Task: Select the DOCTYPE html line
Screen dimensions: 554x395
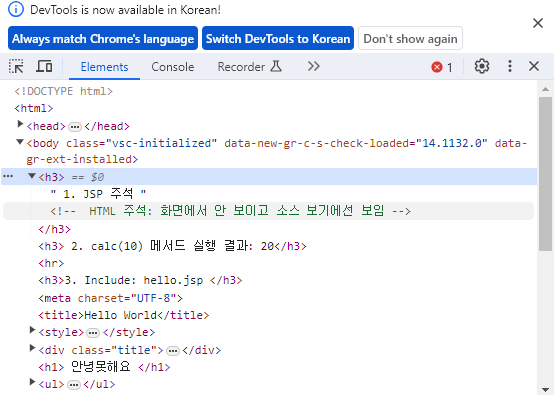Action: 64,92
